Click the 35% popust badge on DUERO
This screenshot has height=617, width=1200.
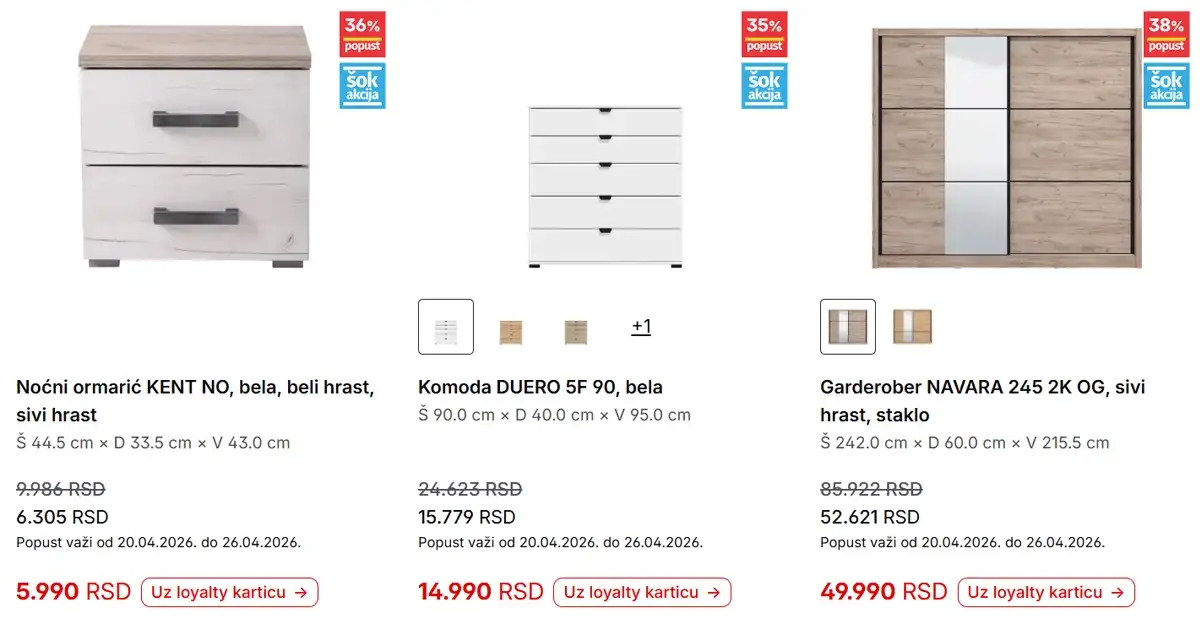coord(764,32)
